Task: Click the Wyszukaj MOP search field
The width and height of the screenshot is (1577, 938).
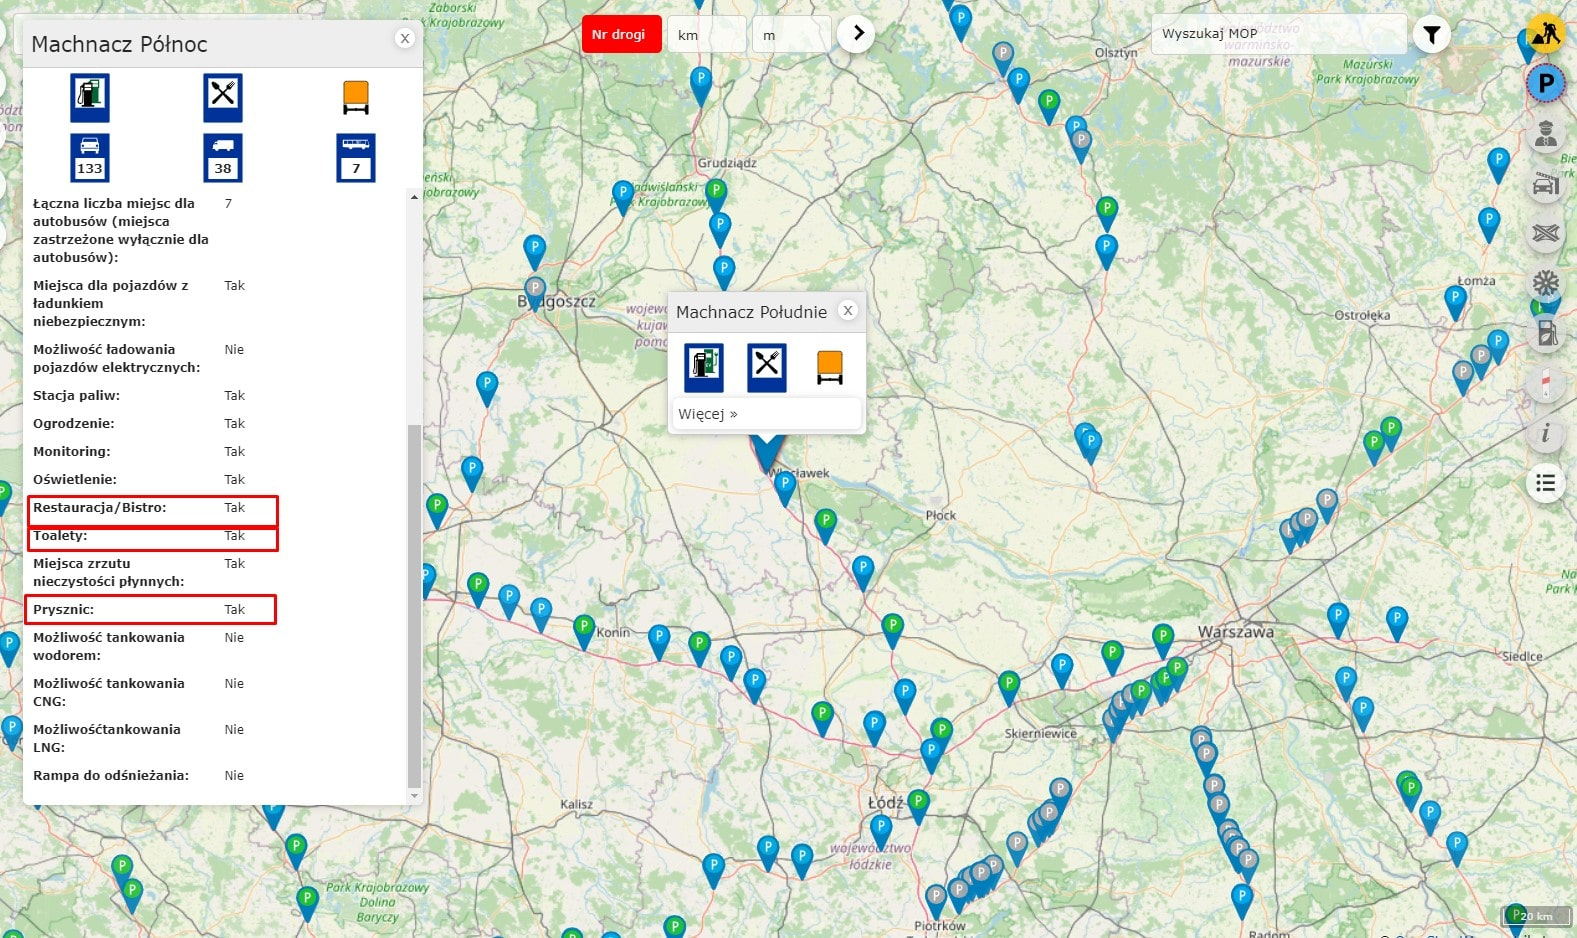Action: [1279, 34]
